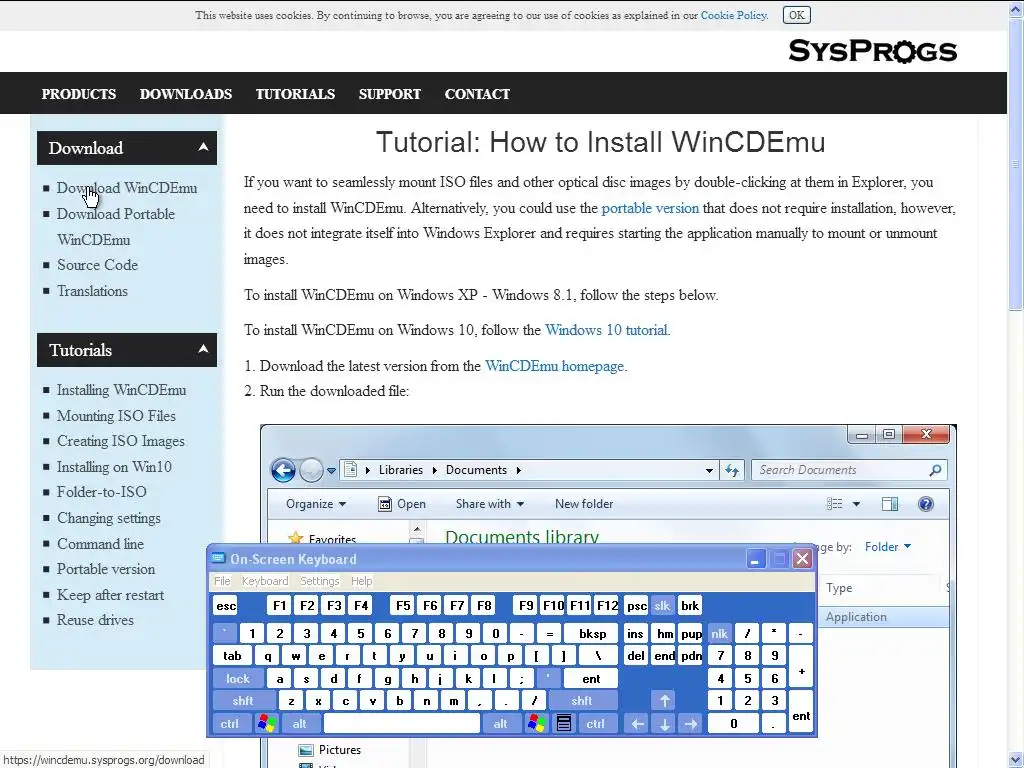
Task: Click the right arrow key on On-Screen Keyboard
Action: click(691, 724)
